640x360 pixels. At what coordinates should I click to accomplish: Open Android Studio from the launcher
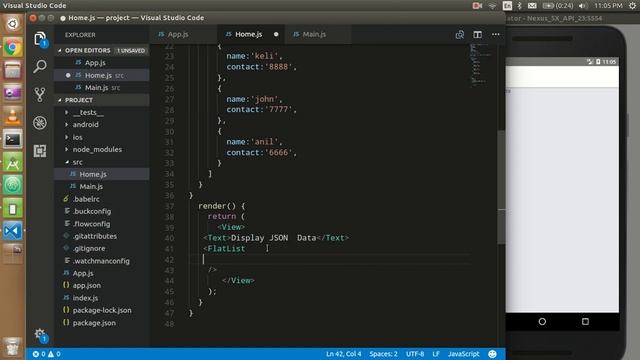pyautogui.click(x=13, y=163)
